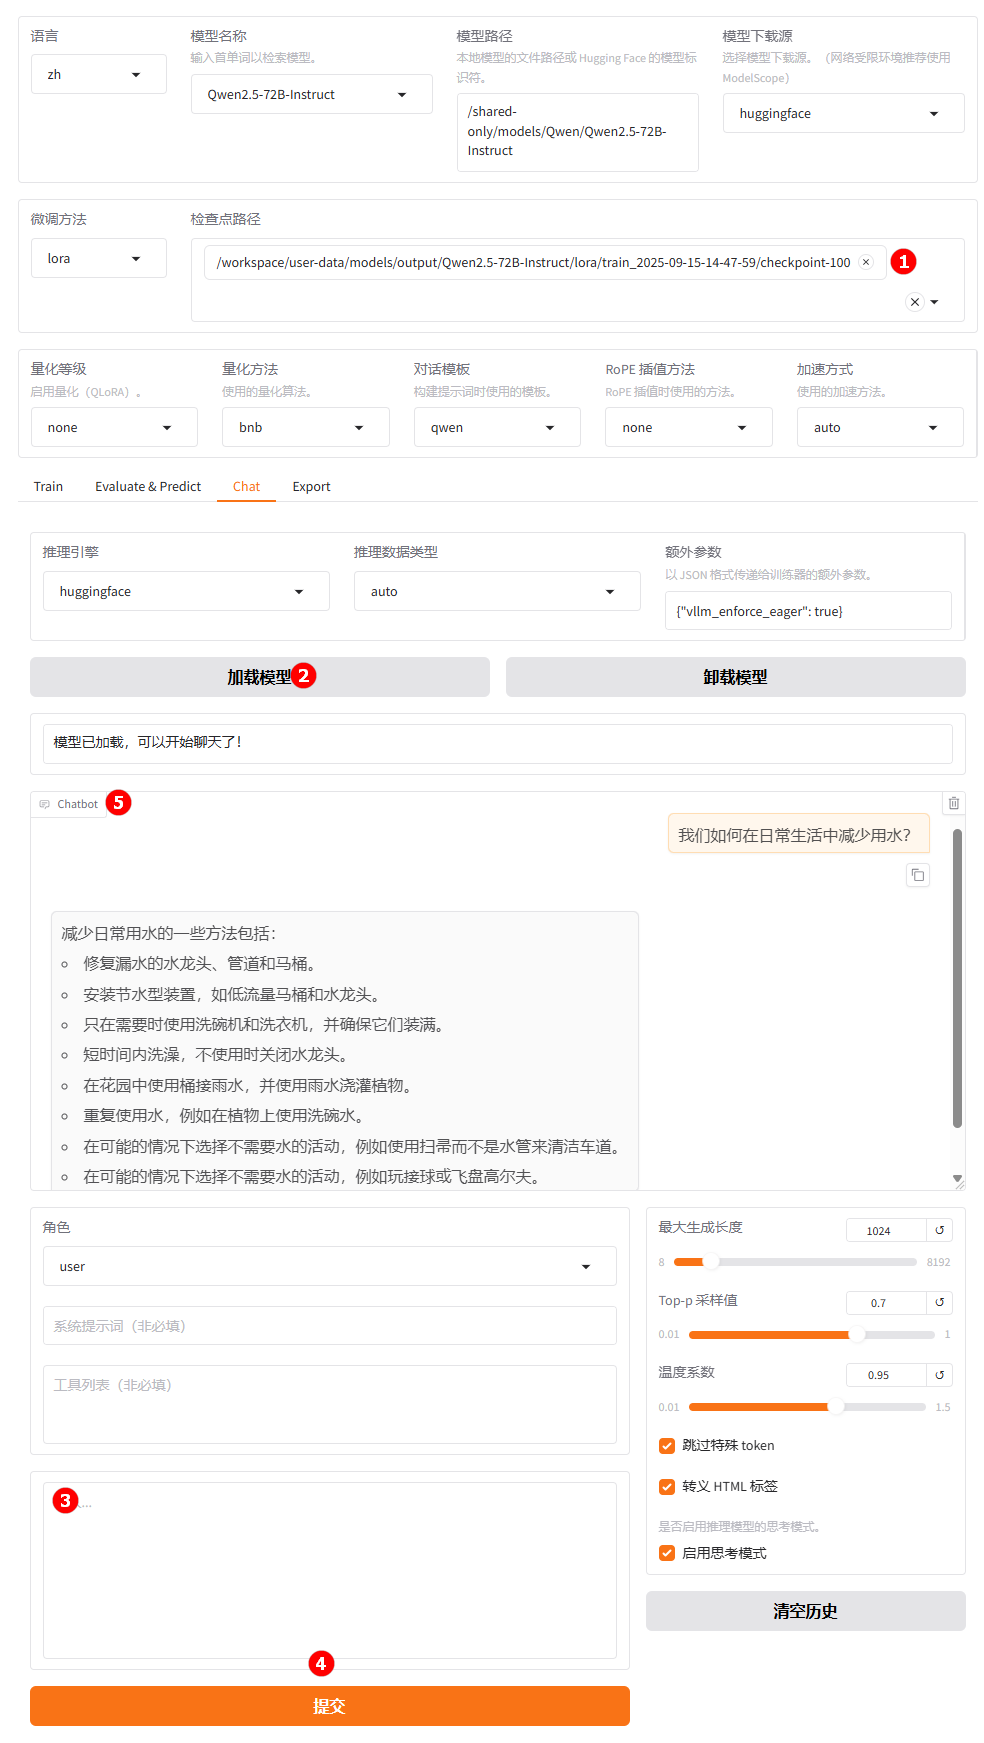
Task: Reset the Top-p sampling value
Action: 939,1302
